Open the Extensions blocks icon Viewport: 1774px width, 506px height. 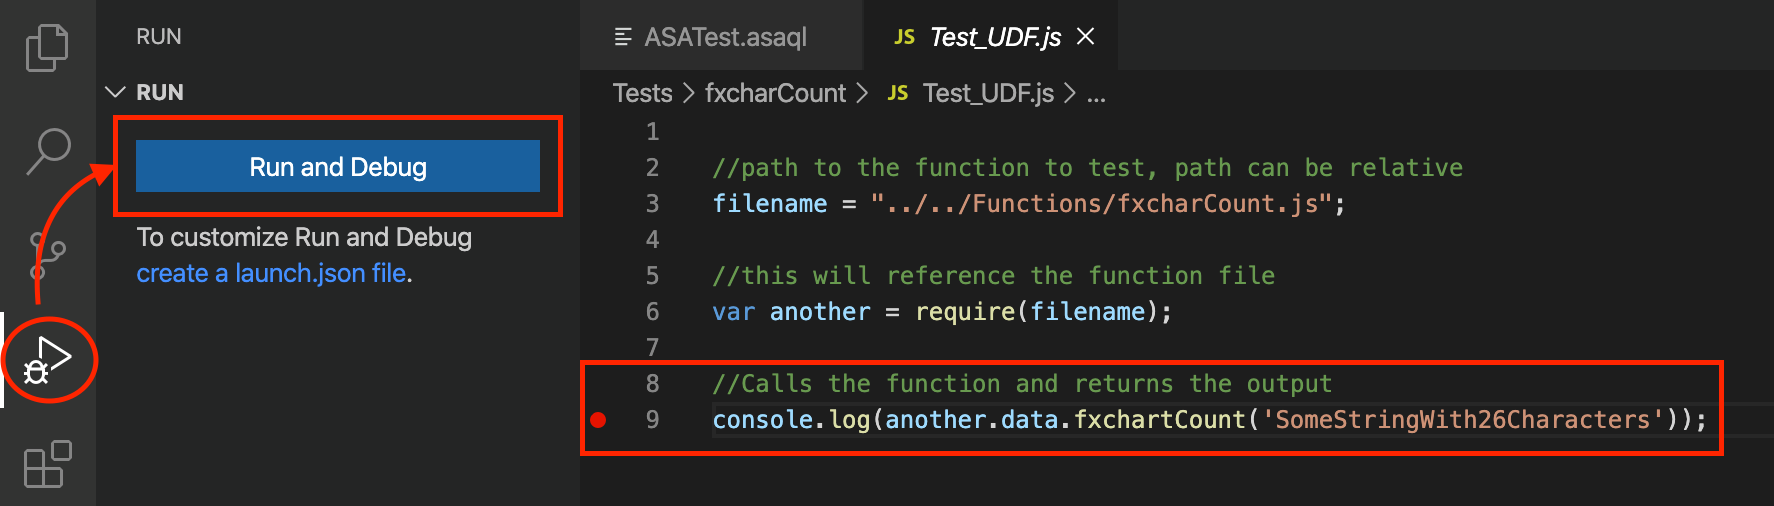[x=47, y=464]
